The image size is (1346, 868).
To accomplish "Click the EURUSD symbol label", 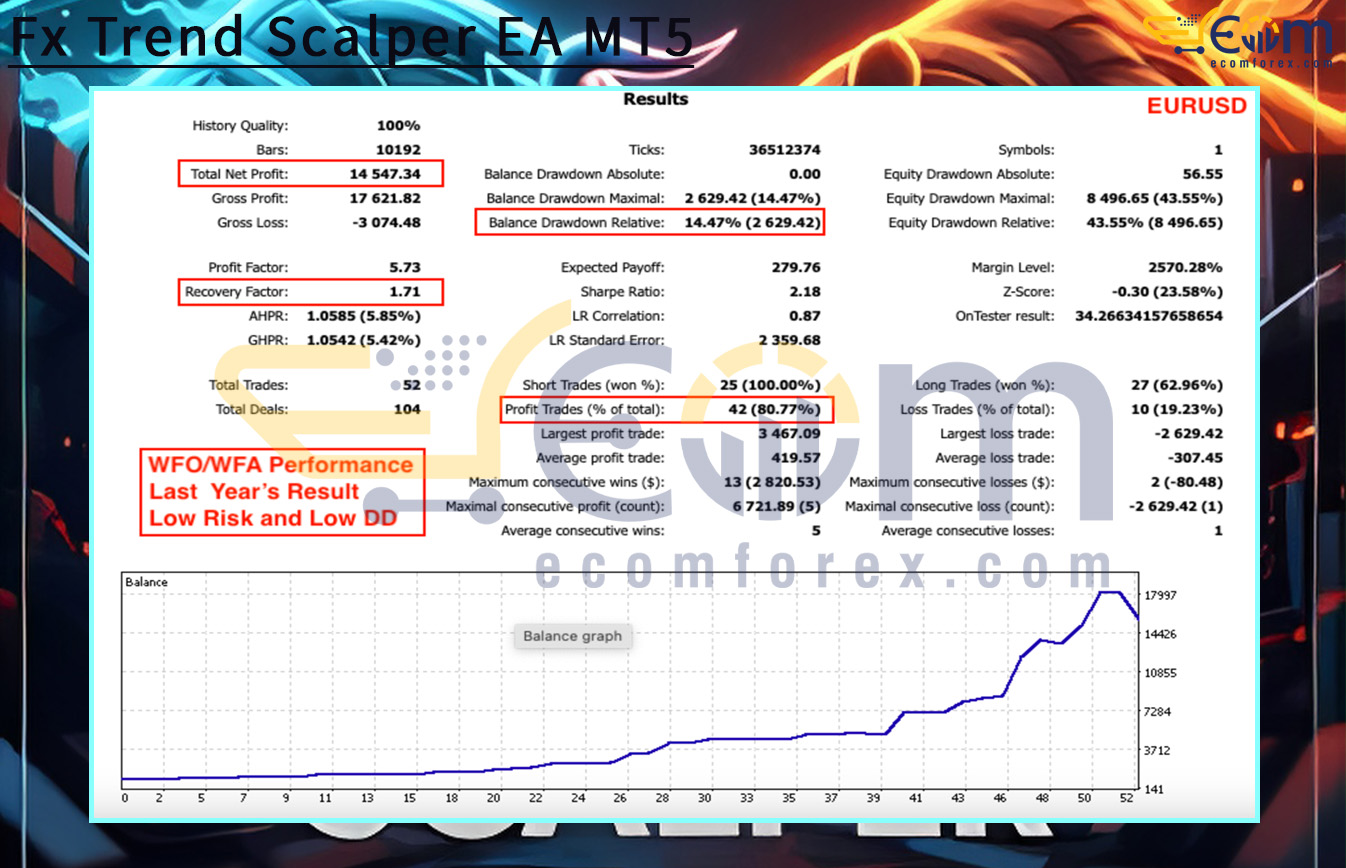I will click(x=1197, y=105).
